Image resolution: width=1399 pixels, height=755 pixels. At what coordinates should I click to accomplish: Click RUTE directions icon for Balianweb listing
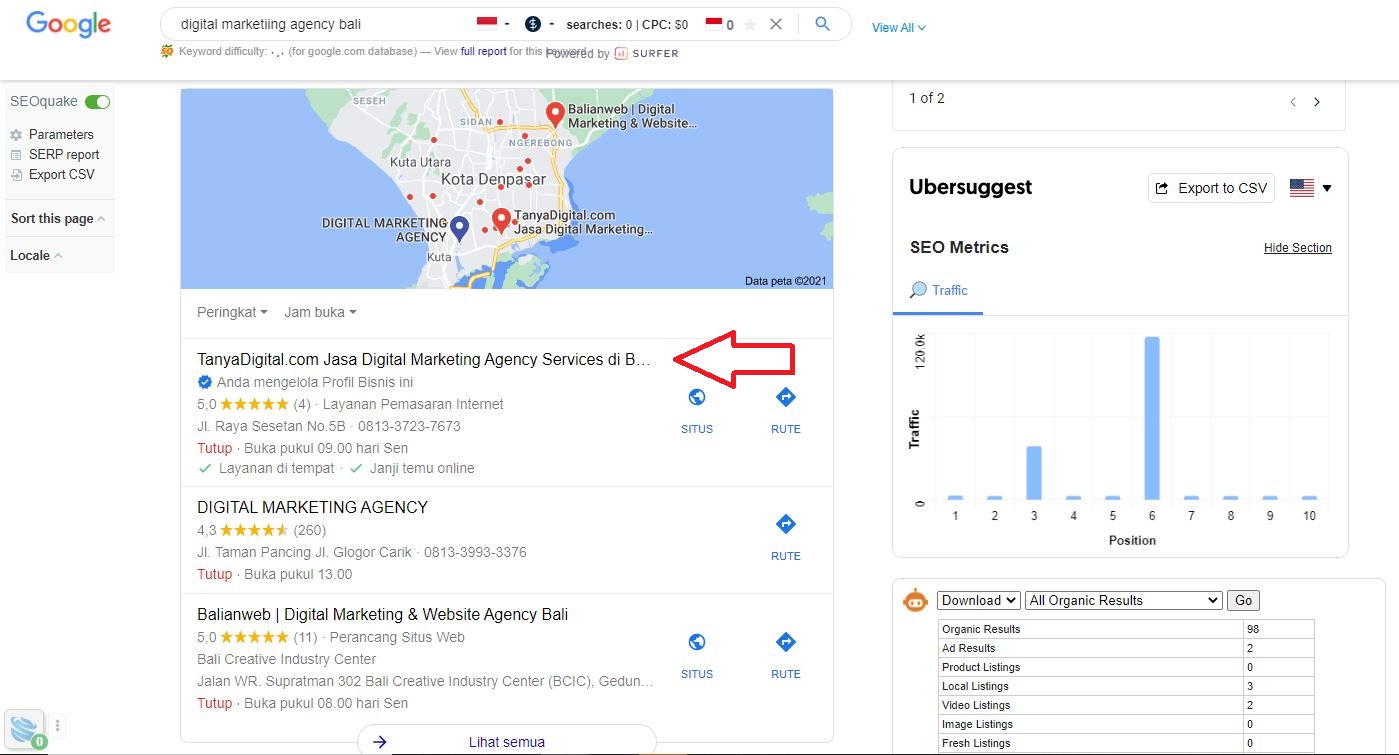pyautogui.click(x=786, y=642)
